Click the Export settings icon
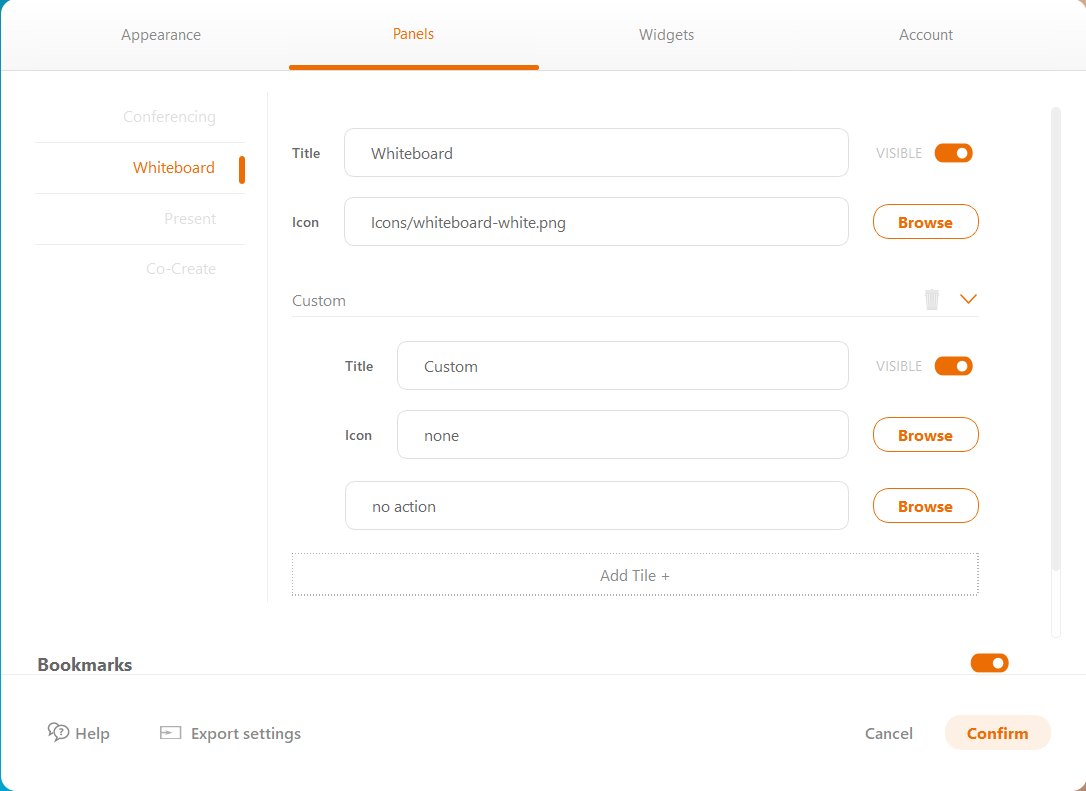 pos(170,733)
